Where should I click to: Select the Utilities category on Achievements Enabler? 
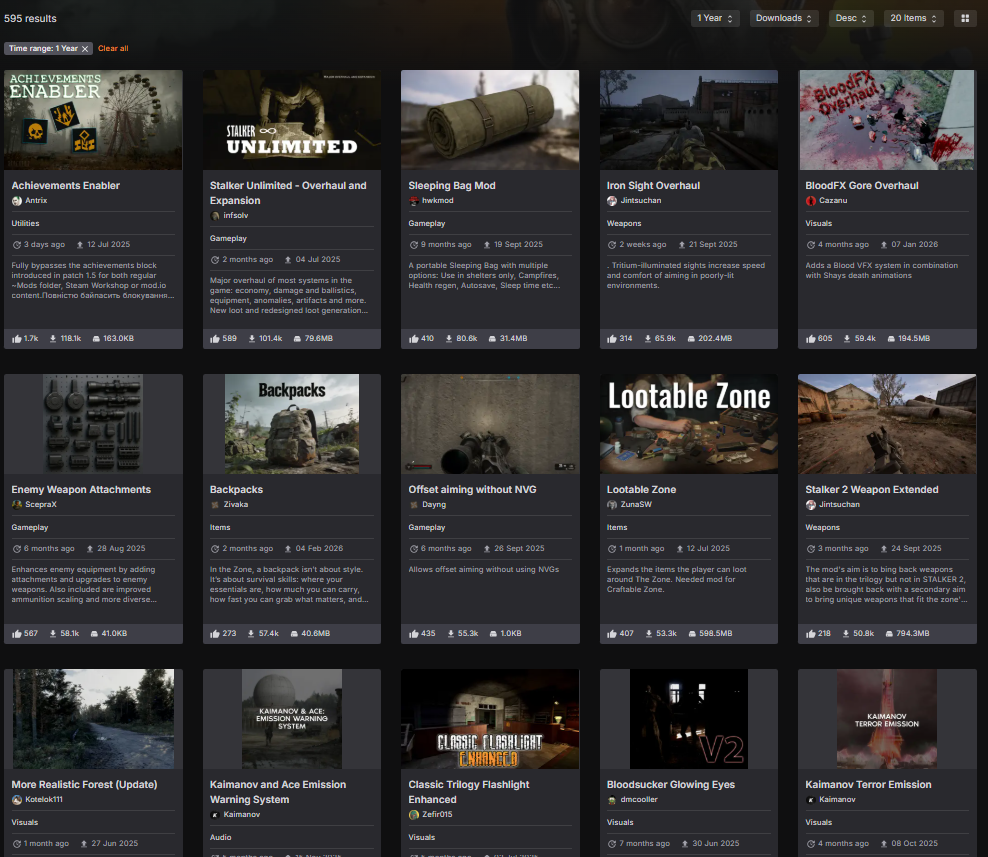click(x=25, y=224)
